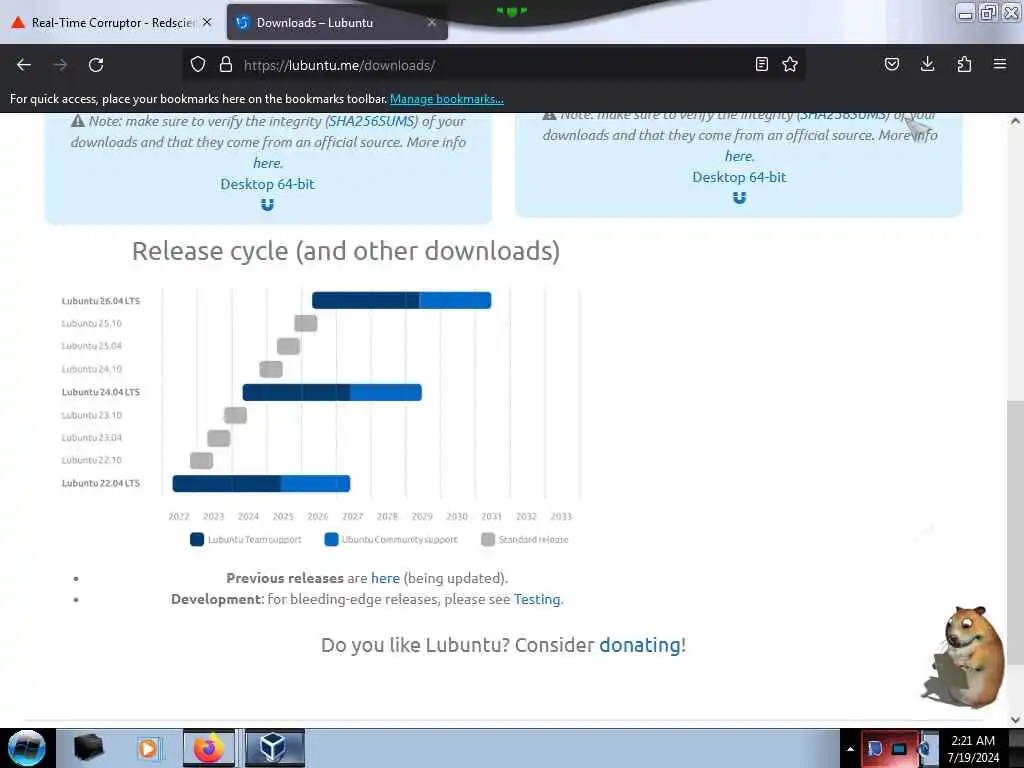
Task: Close the Downloads – Lubuntu tab
Action: 432,22
